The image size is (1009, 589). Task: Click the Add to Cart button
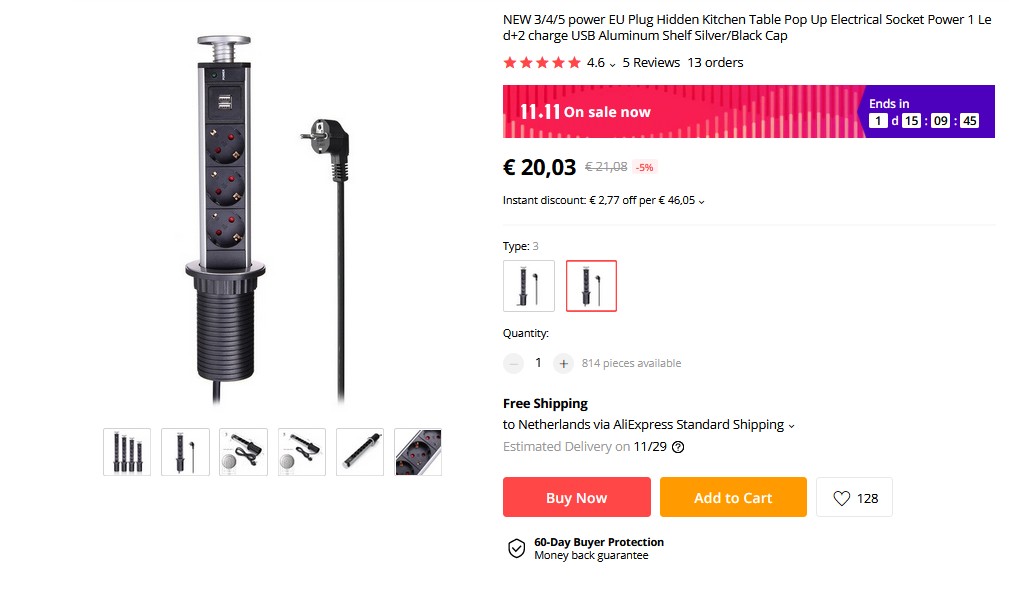tap(732, 497)
